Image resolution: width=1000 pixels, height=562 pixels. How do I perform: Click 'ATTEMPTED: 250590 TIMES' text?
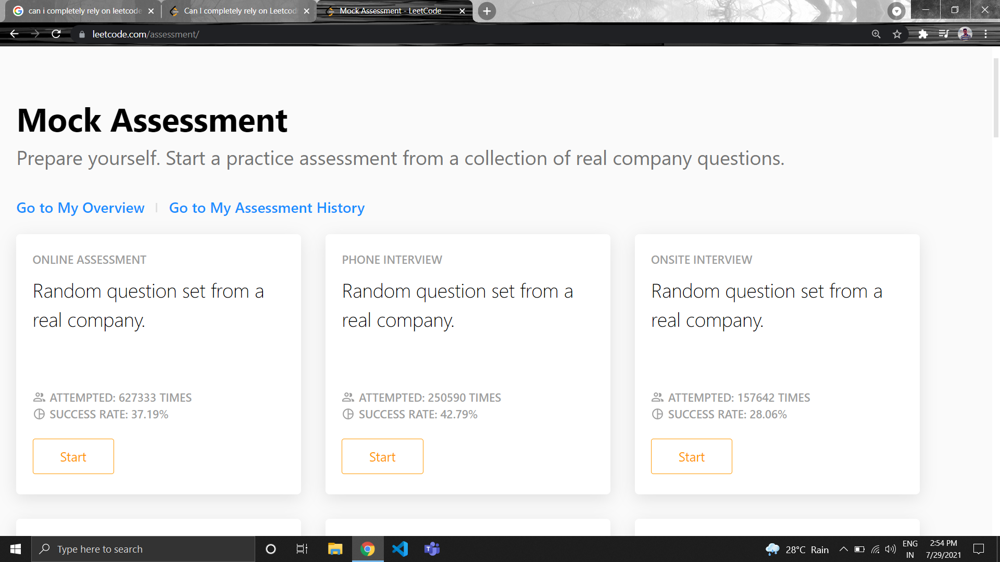pos(430,397)
